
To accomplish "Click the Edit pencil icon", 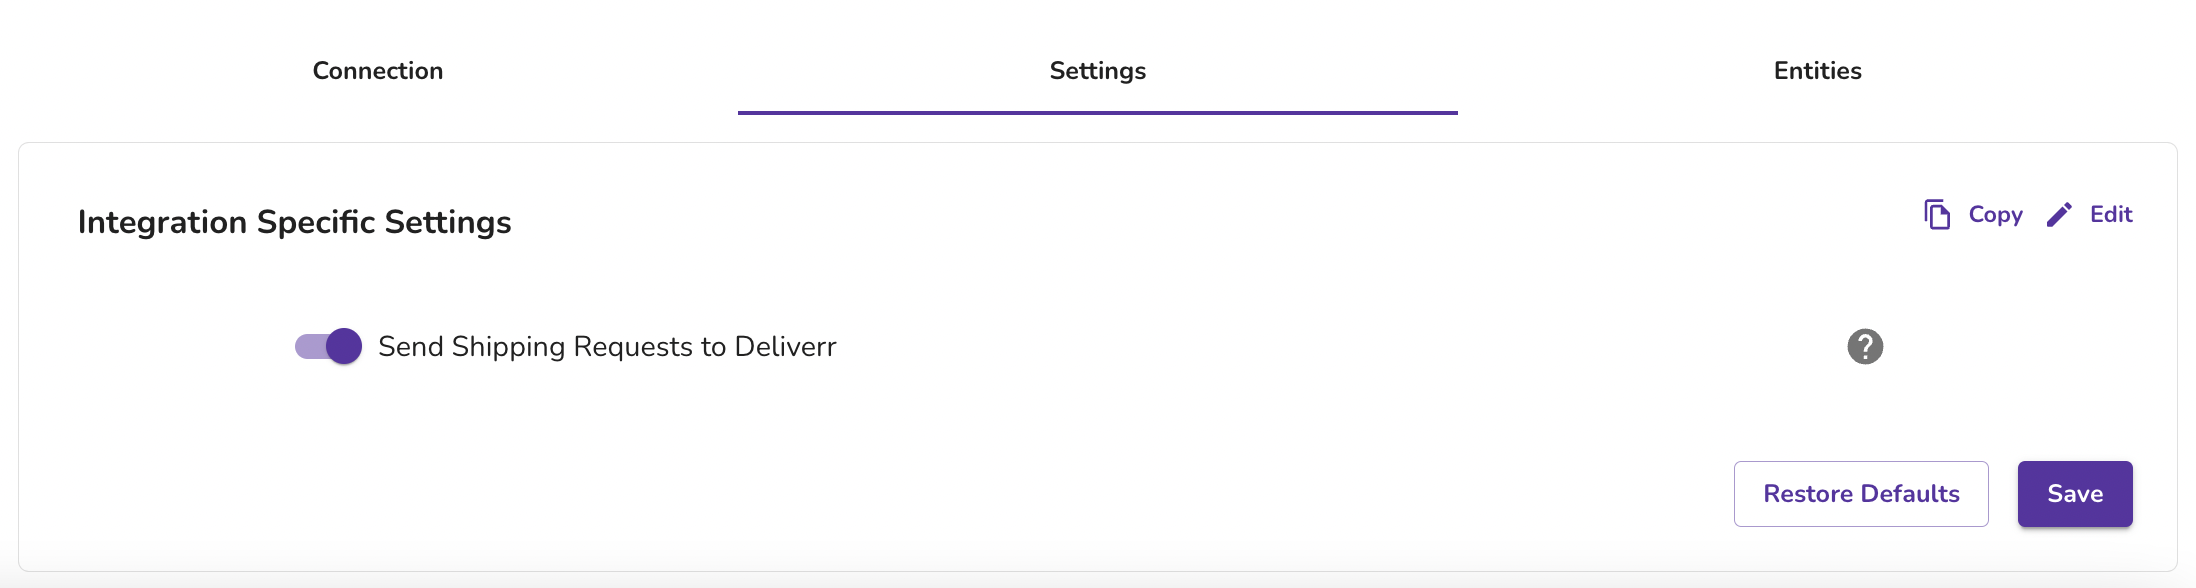I will tap(2059, 215).
